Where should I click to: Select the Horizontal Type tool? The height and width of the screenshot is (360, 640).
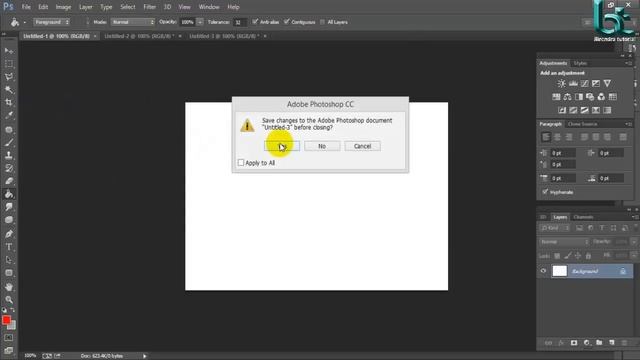coord(9,247)
